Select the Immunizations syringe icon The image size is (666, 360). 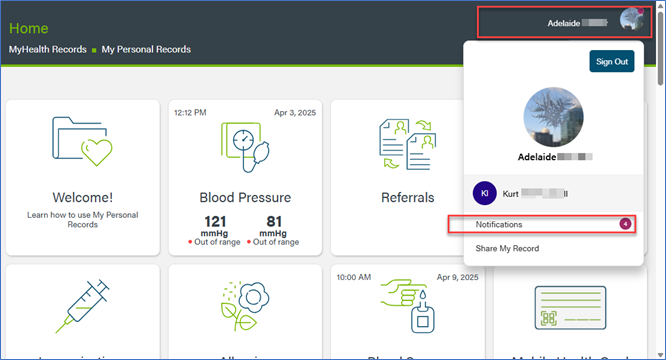[82, 306]
